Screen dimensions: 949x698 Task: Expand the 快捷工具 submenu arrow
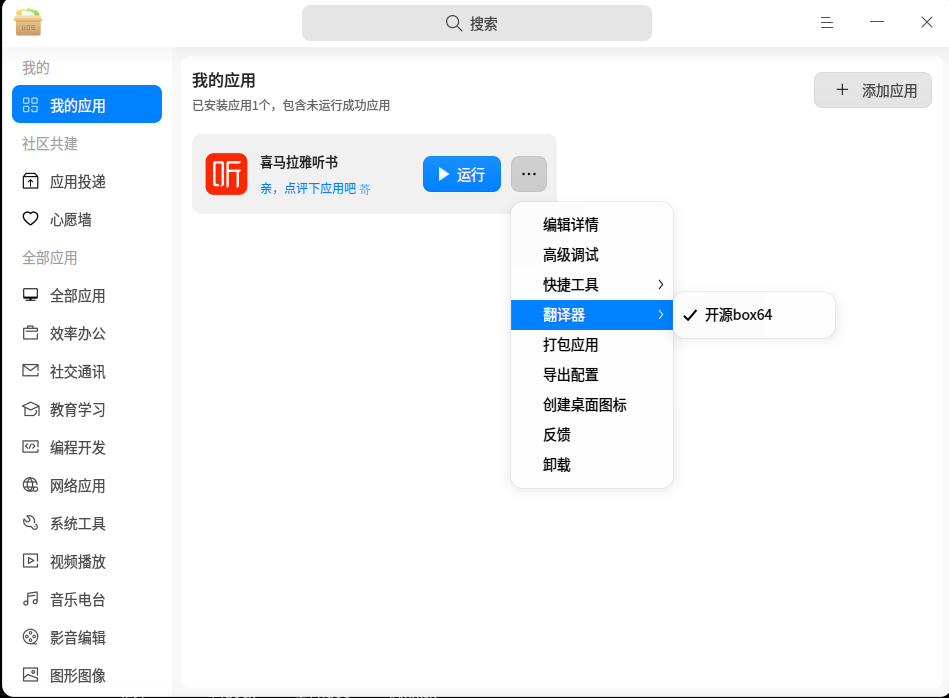(660, 285)
